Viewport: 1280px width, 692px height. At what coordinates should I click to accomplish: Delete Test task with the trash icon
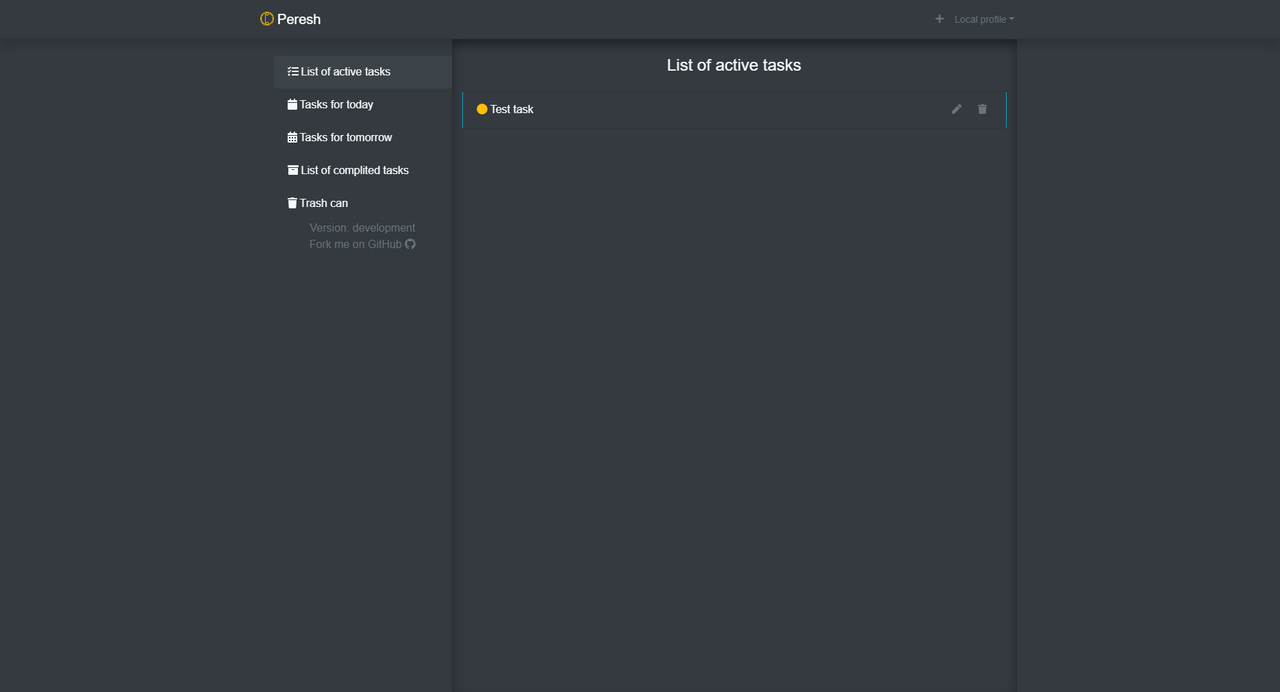point(982,109)
